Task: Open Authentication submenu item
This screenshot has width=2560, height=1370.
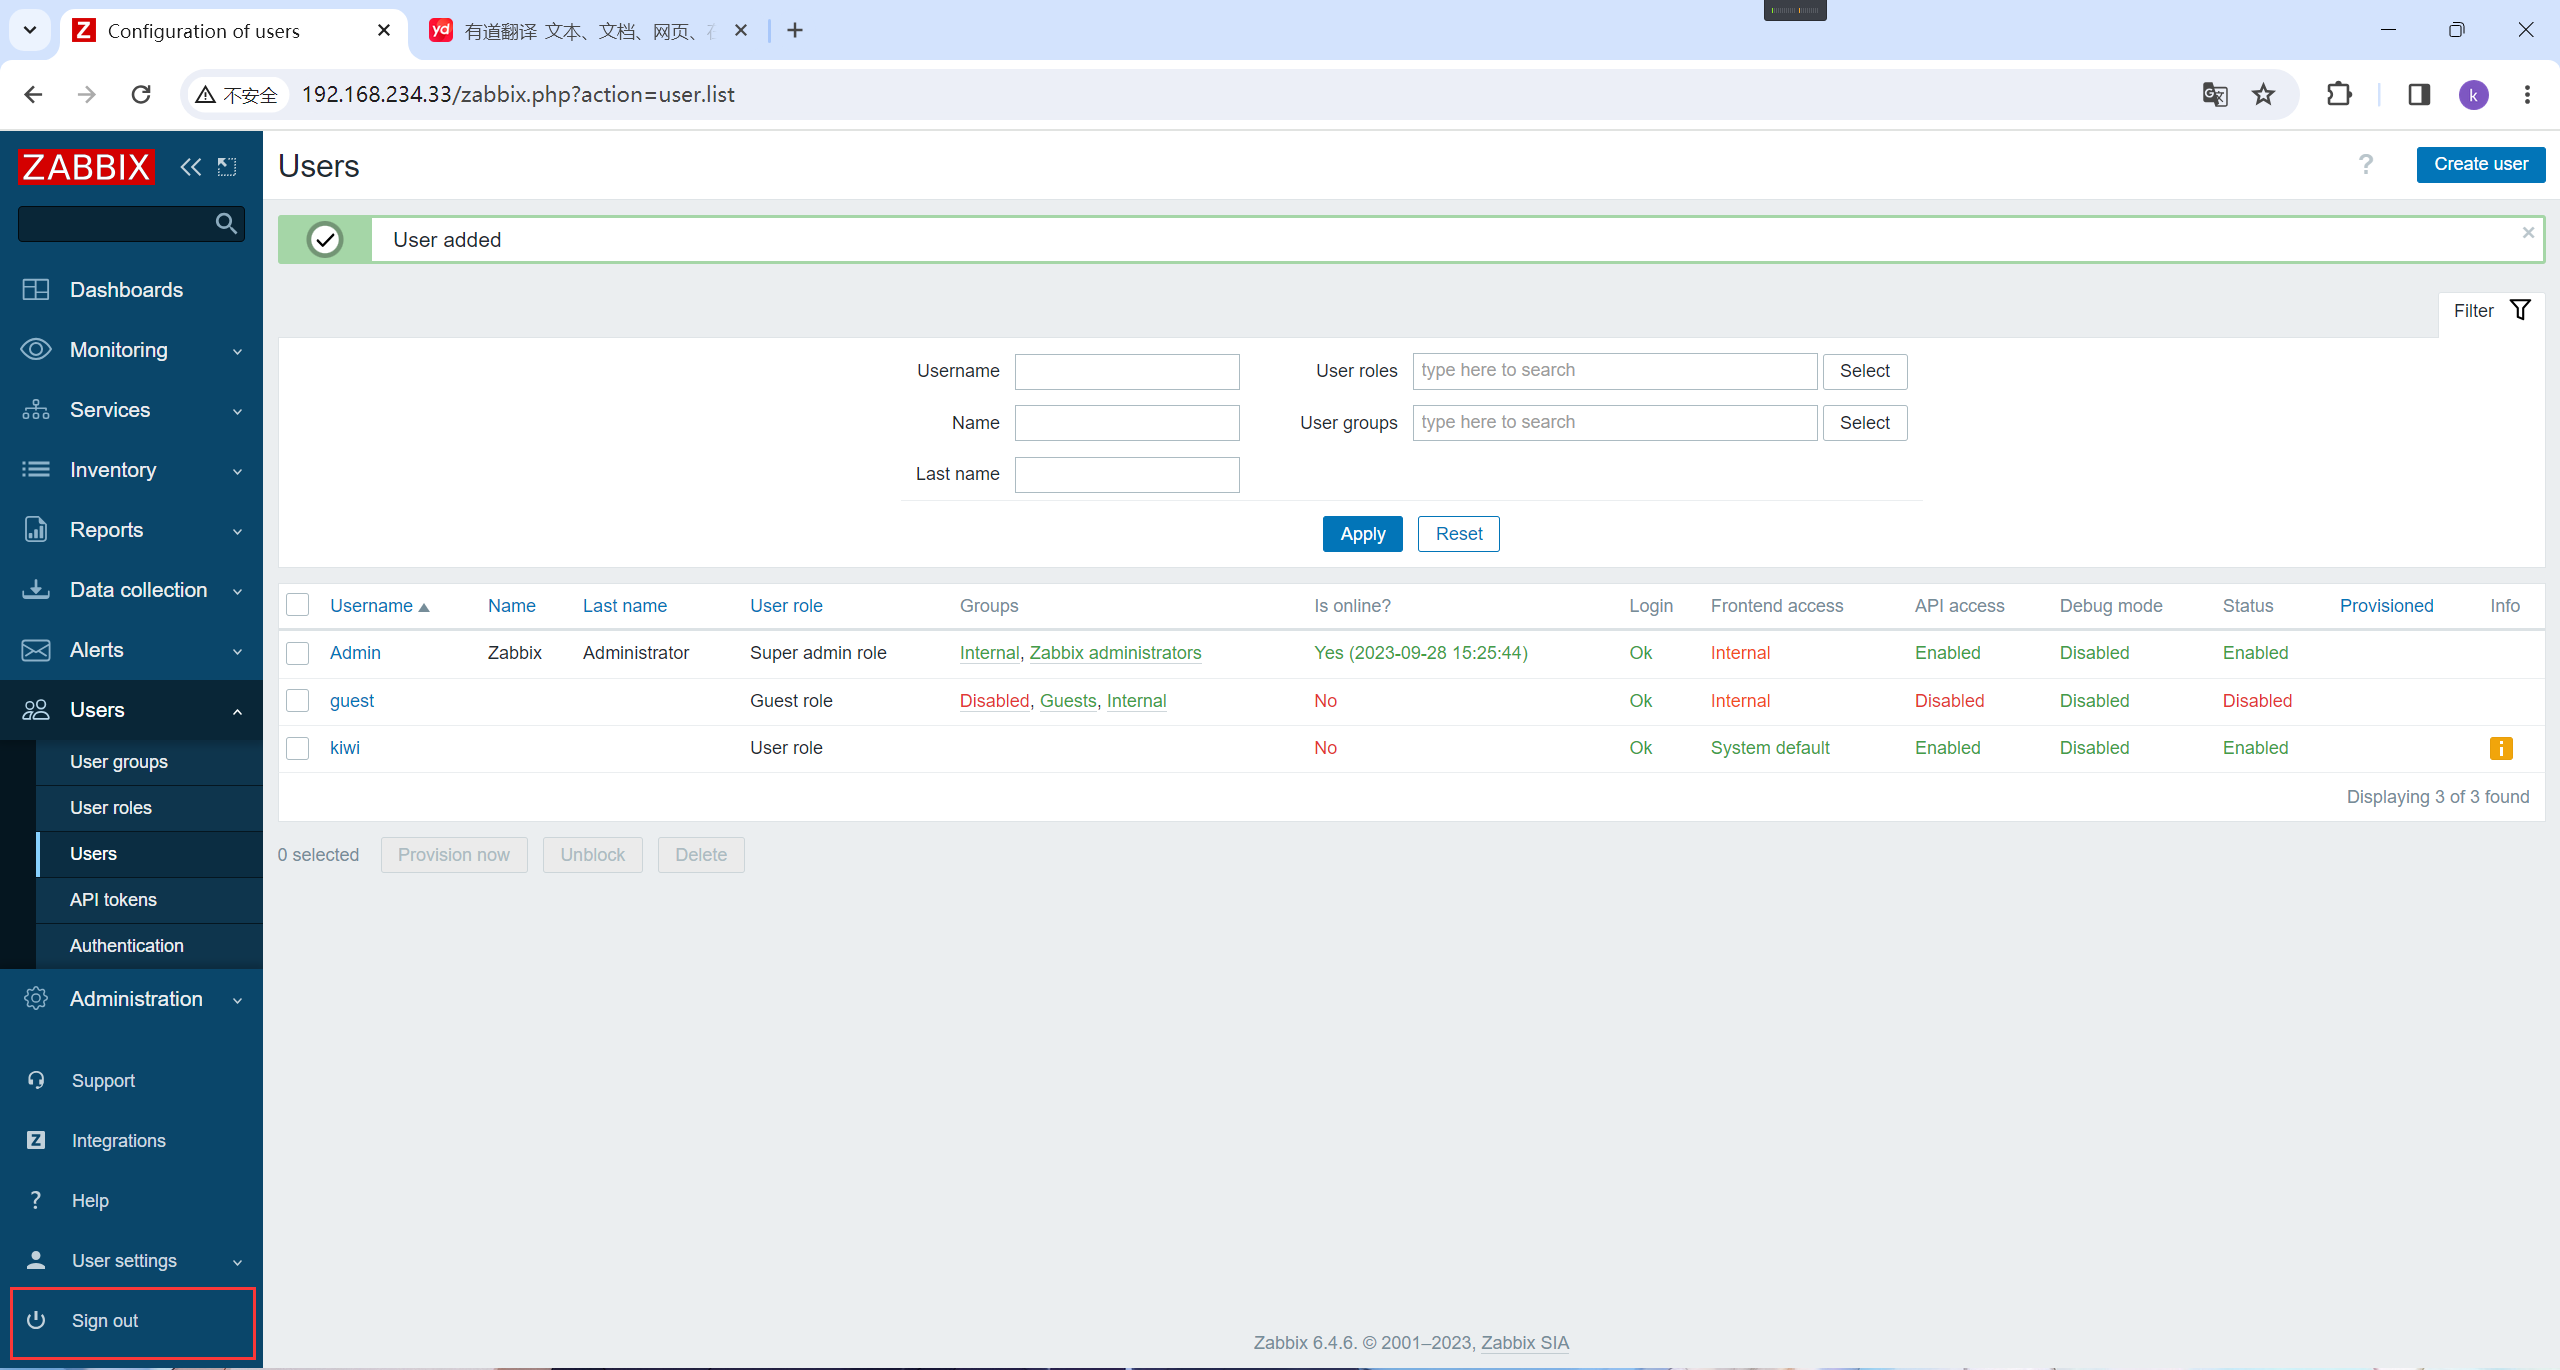Action: coord(127,946)
